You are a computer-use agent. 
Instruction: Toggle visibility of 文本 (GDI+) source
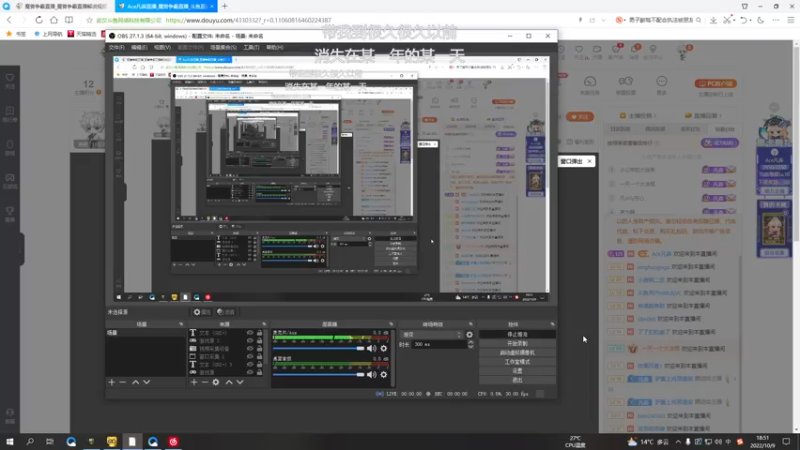tap(250, 333)
